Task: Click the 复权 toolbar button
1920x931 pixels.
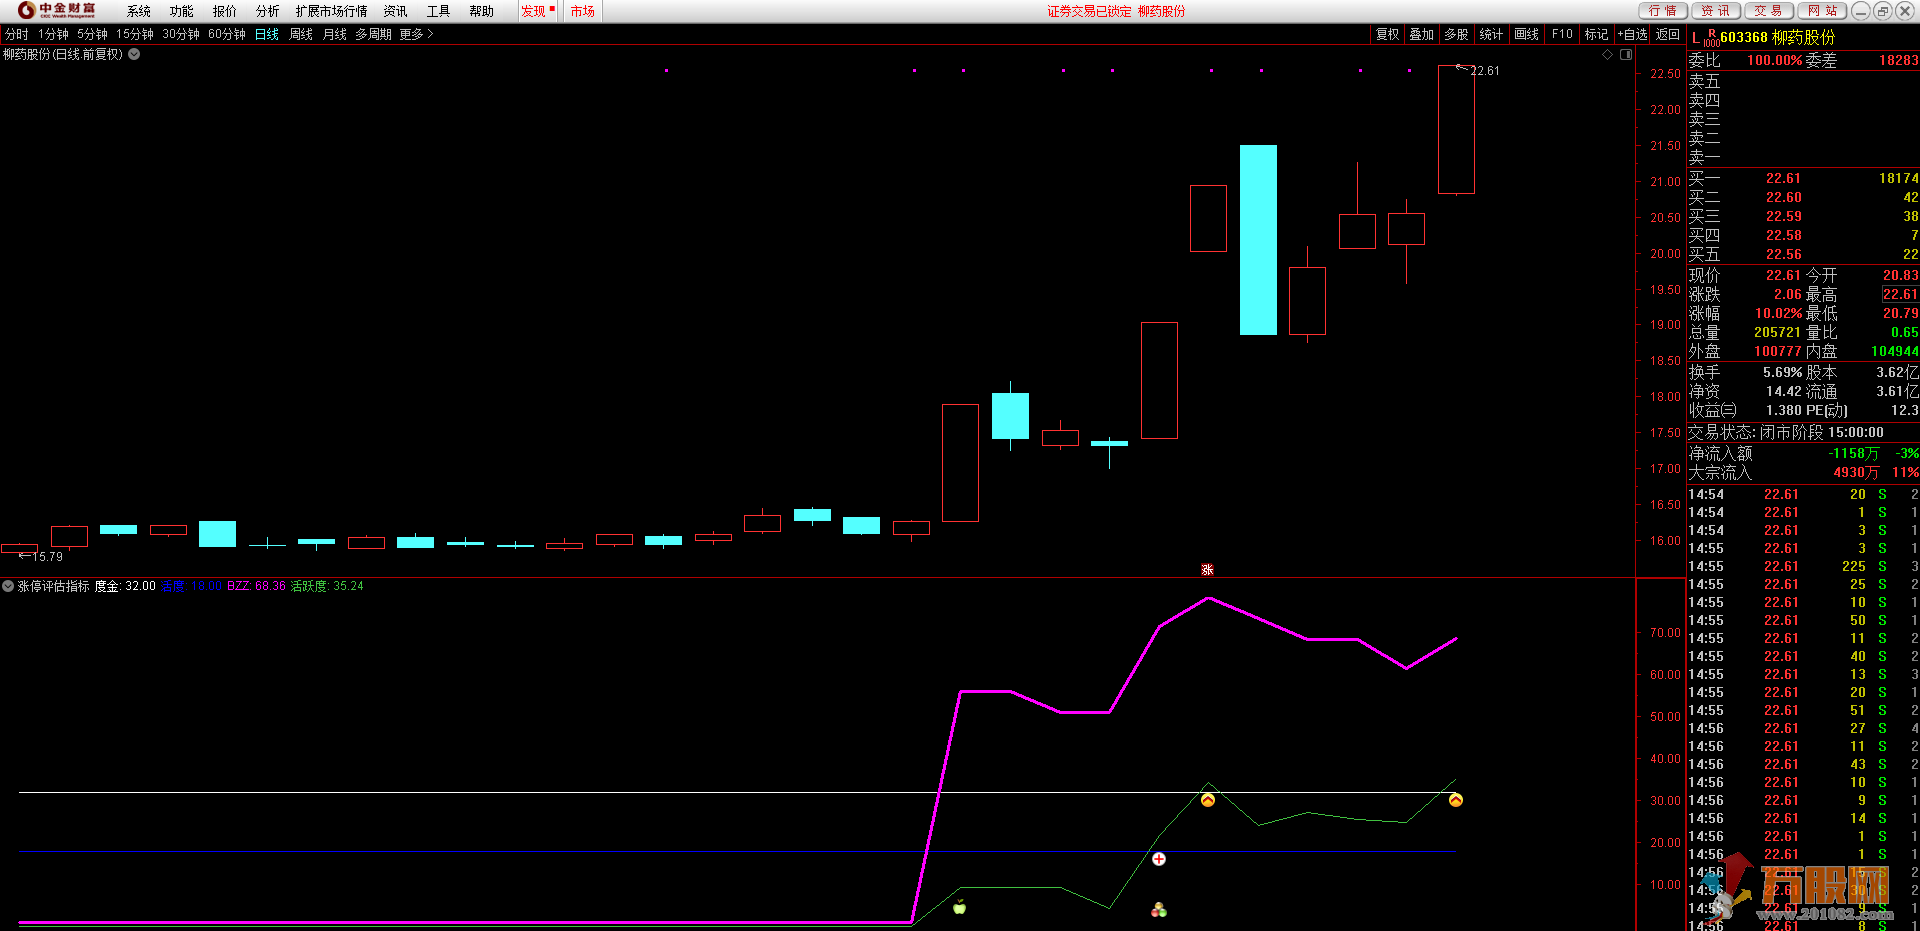Action: 1388,34
